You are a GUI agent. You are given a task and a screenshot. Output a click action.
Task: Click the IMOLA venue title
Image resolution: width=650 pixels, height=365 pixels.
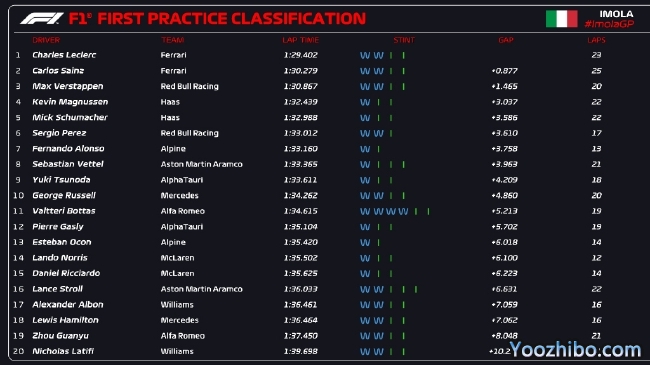click(x=616, y=14)
